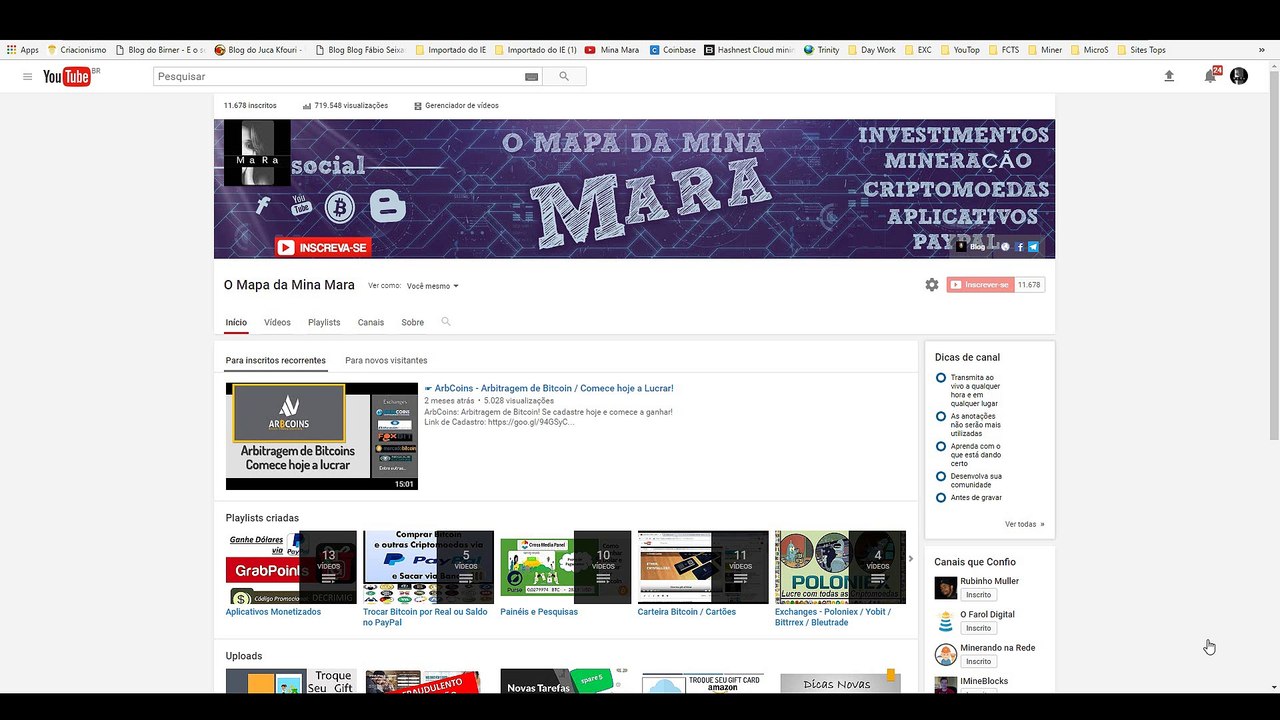The image size is (1280, 720).
Task: Open the 'FCTS' bookmark folder
Action: point(1003,50)
